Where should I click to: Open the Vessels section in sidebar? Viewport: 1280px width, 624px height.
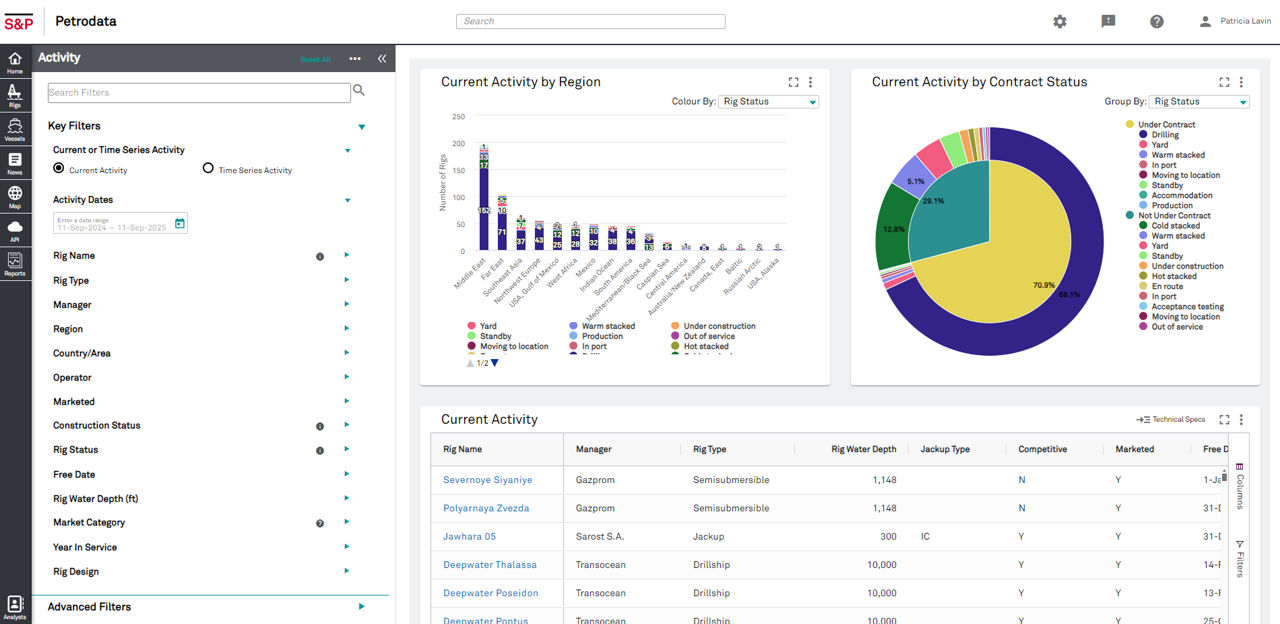pyautogui.click(x=15, y=129)
